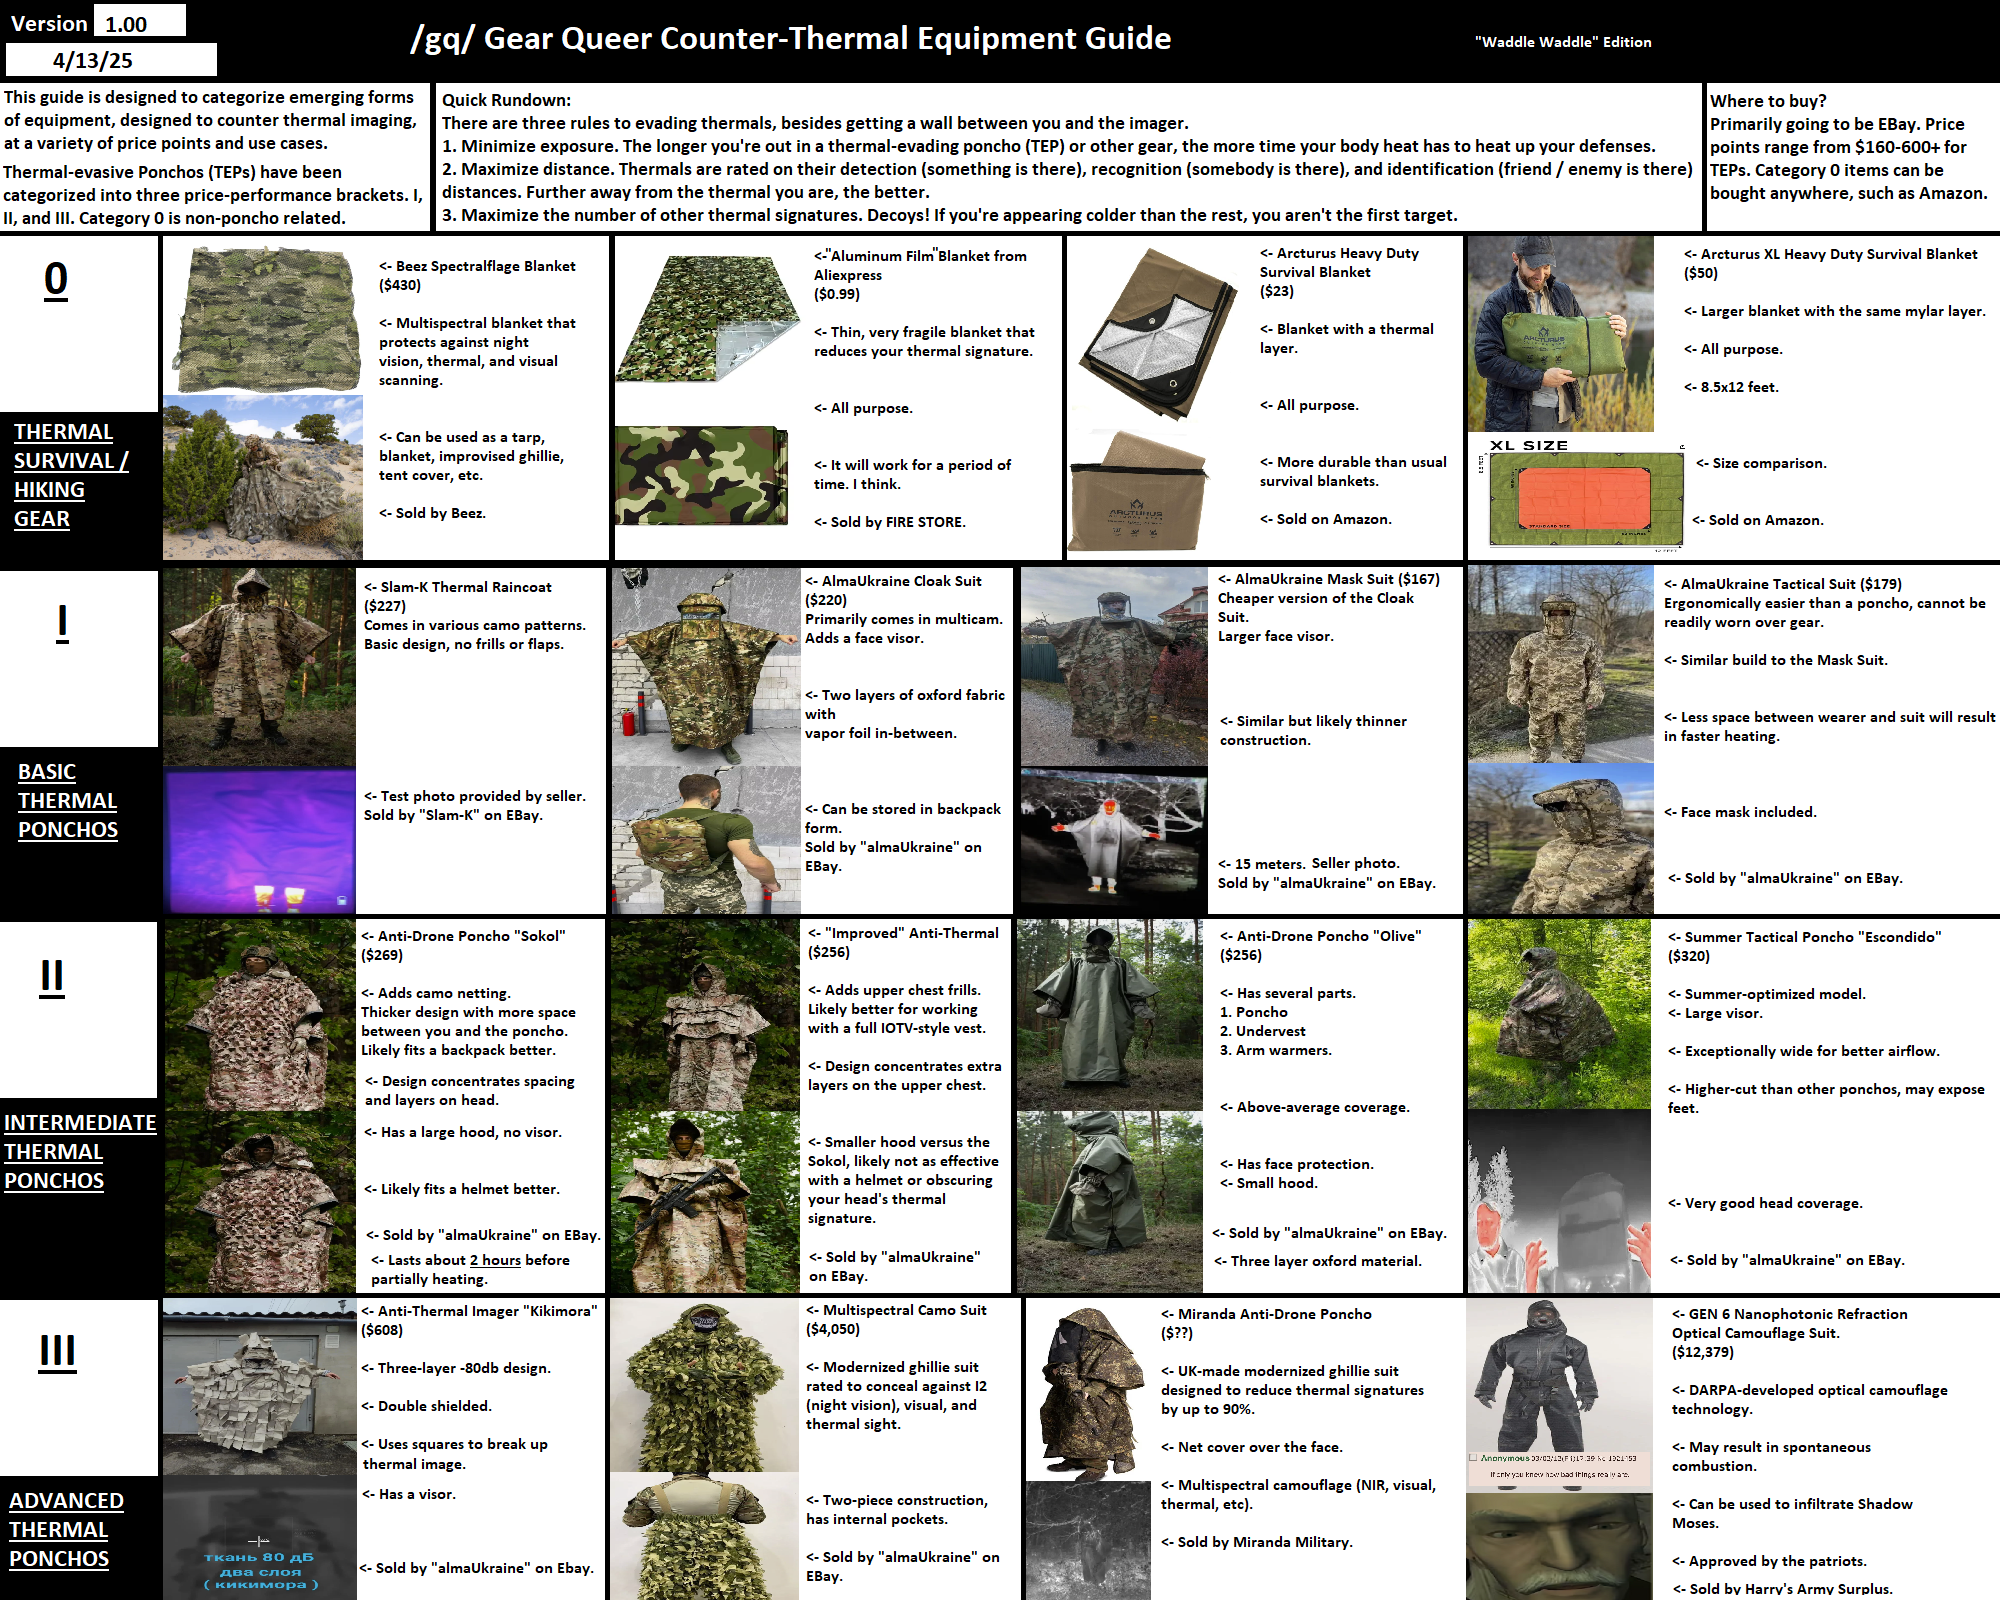
Task: Click the date 4/13/25 box
Action: pyautogui.click(x=111, y=60)
